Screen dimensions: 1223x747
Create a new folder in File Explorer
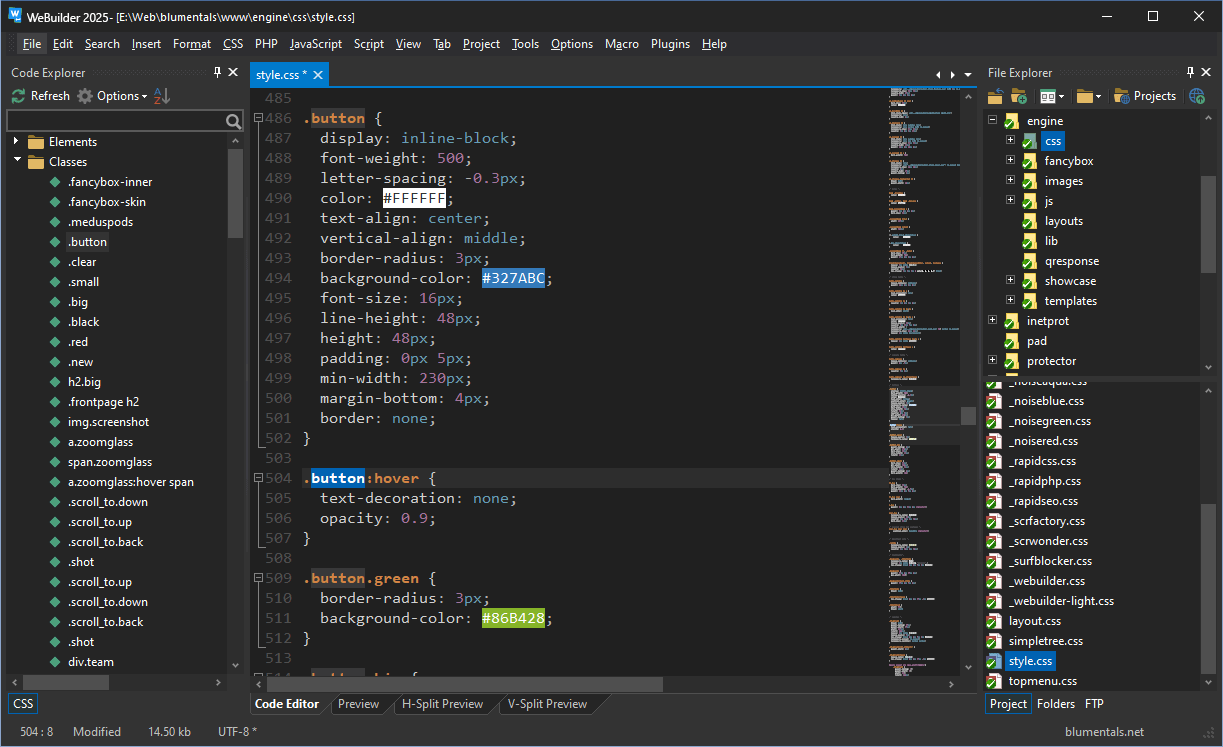(1020, 96)
